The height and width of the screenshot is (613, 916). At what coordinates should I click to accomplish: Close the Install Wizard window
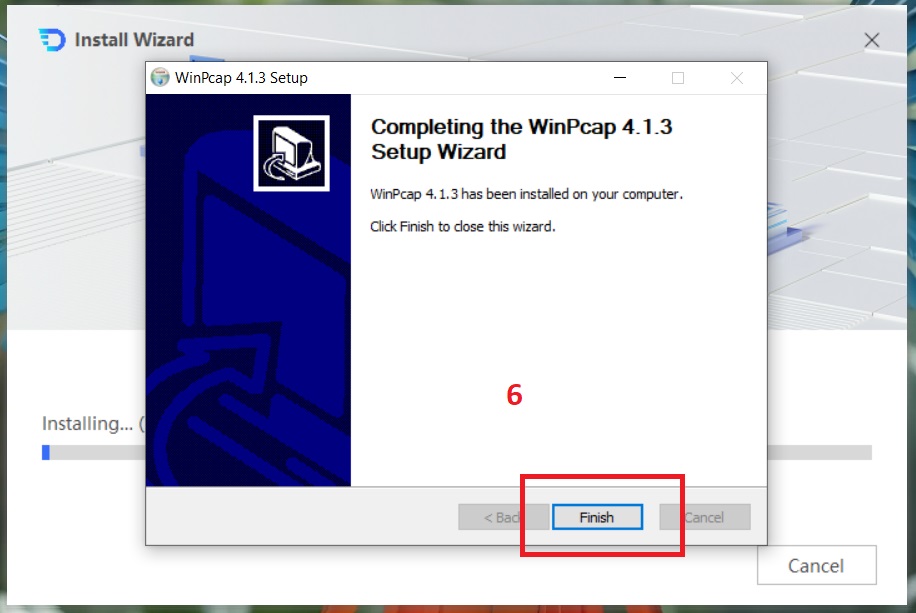click(x=872, y=40)
